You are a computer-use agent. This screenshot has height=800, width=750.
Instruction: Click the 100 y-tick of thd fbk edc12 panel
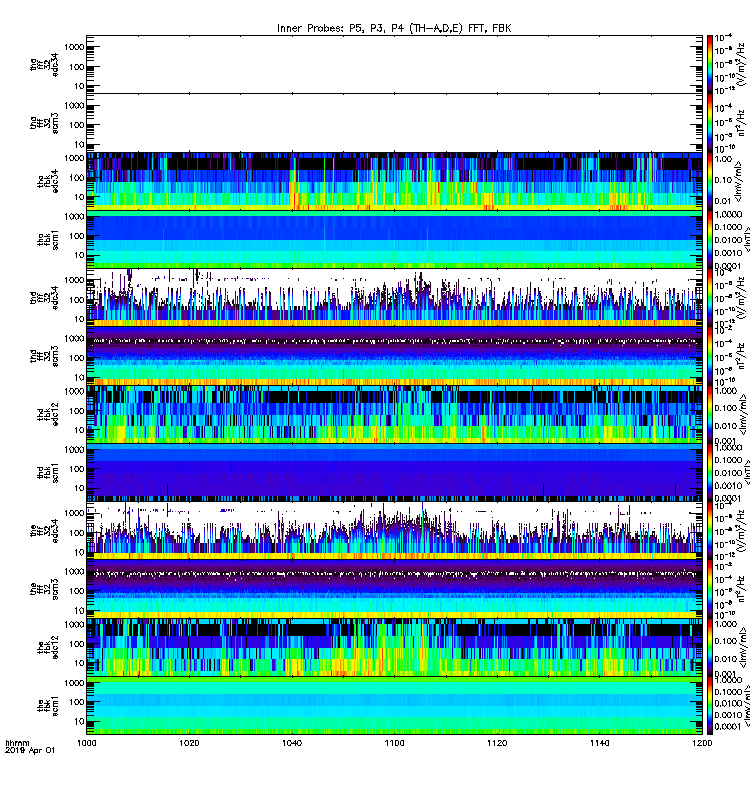click(x=77, y=411)
